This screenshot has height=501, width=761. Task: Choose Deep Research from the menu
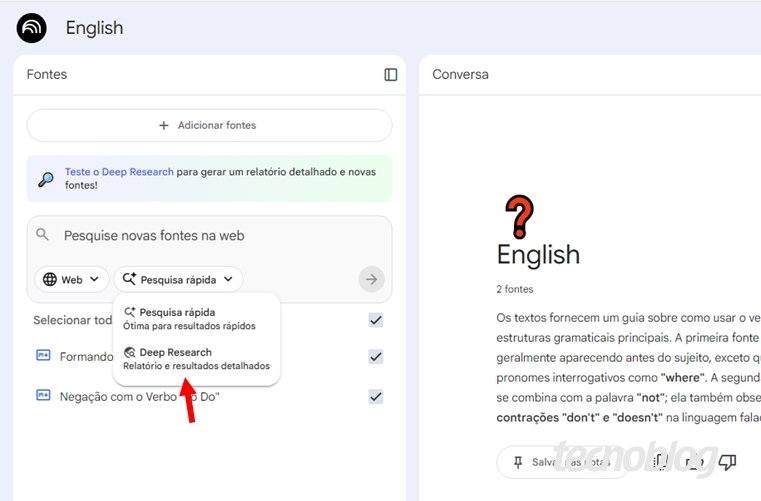pyautogui.click(x=176, y=353)
